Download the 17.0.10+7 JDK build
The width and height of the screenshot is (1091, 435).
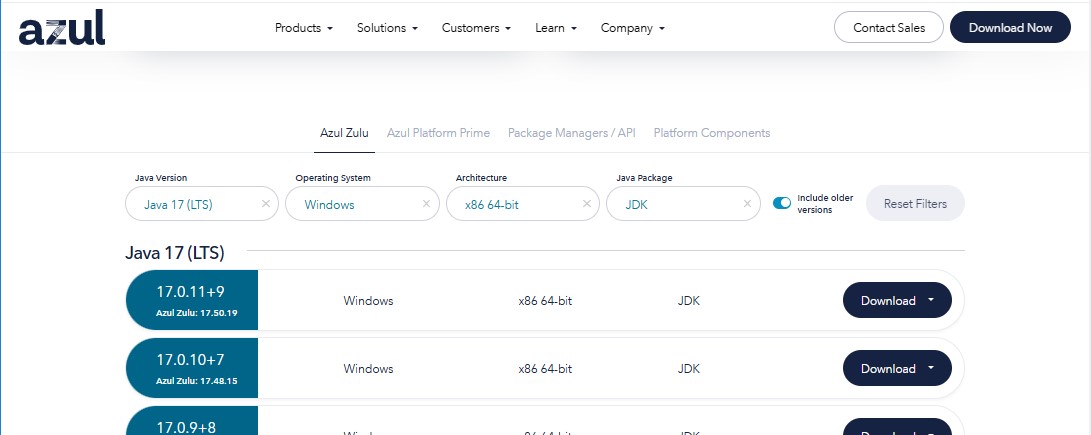(x=897, y=368)
